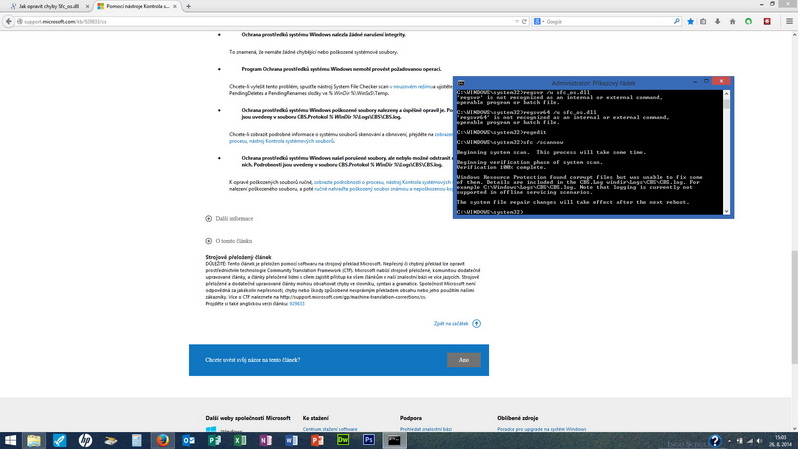
Task: Click the address bar URL field
Action: [x=265, y=21]
